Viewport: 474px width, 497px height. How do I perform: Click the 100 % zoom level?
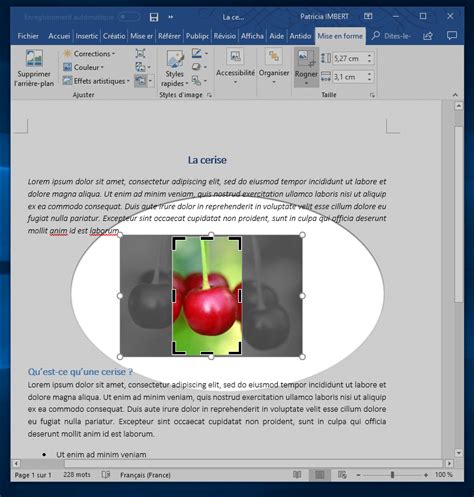point(444,475)
